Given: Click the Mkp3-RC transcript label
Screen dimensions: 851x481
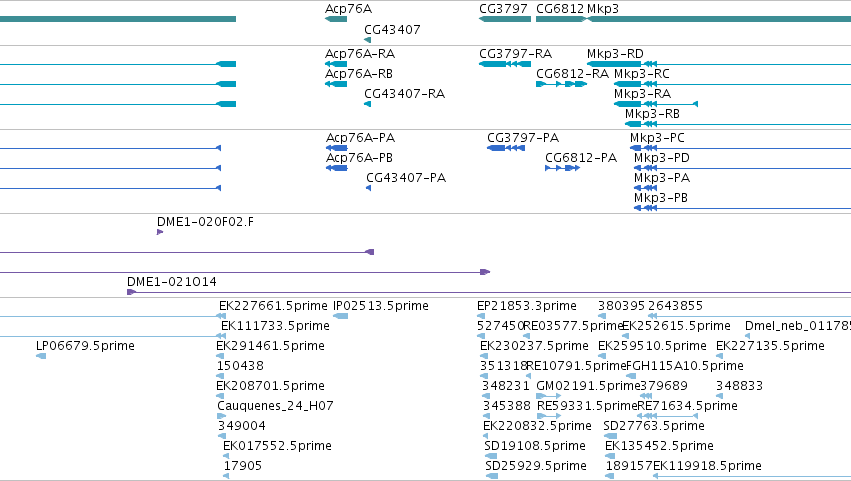Looking at the screenshot, I should click(642, 74).
